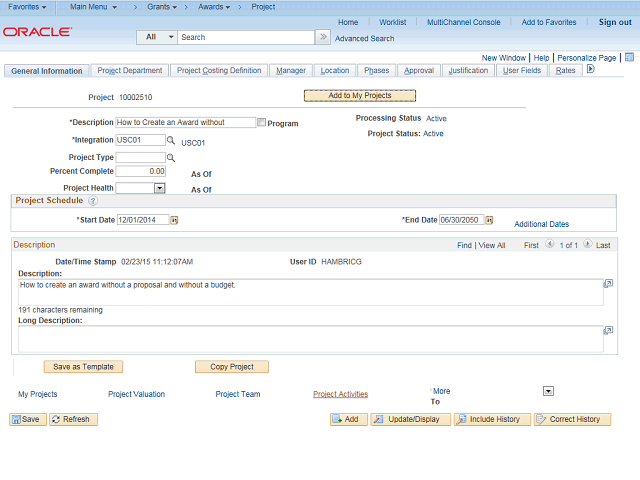Click the Project Schedule help icon
This screenshot has width=640, height=480.
93,201
